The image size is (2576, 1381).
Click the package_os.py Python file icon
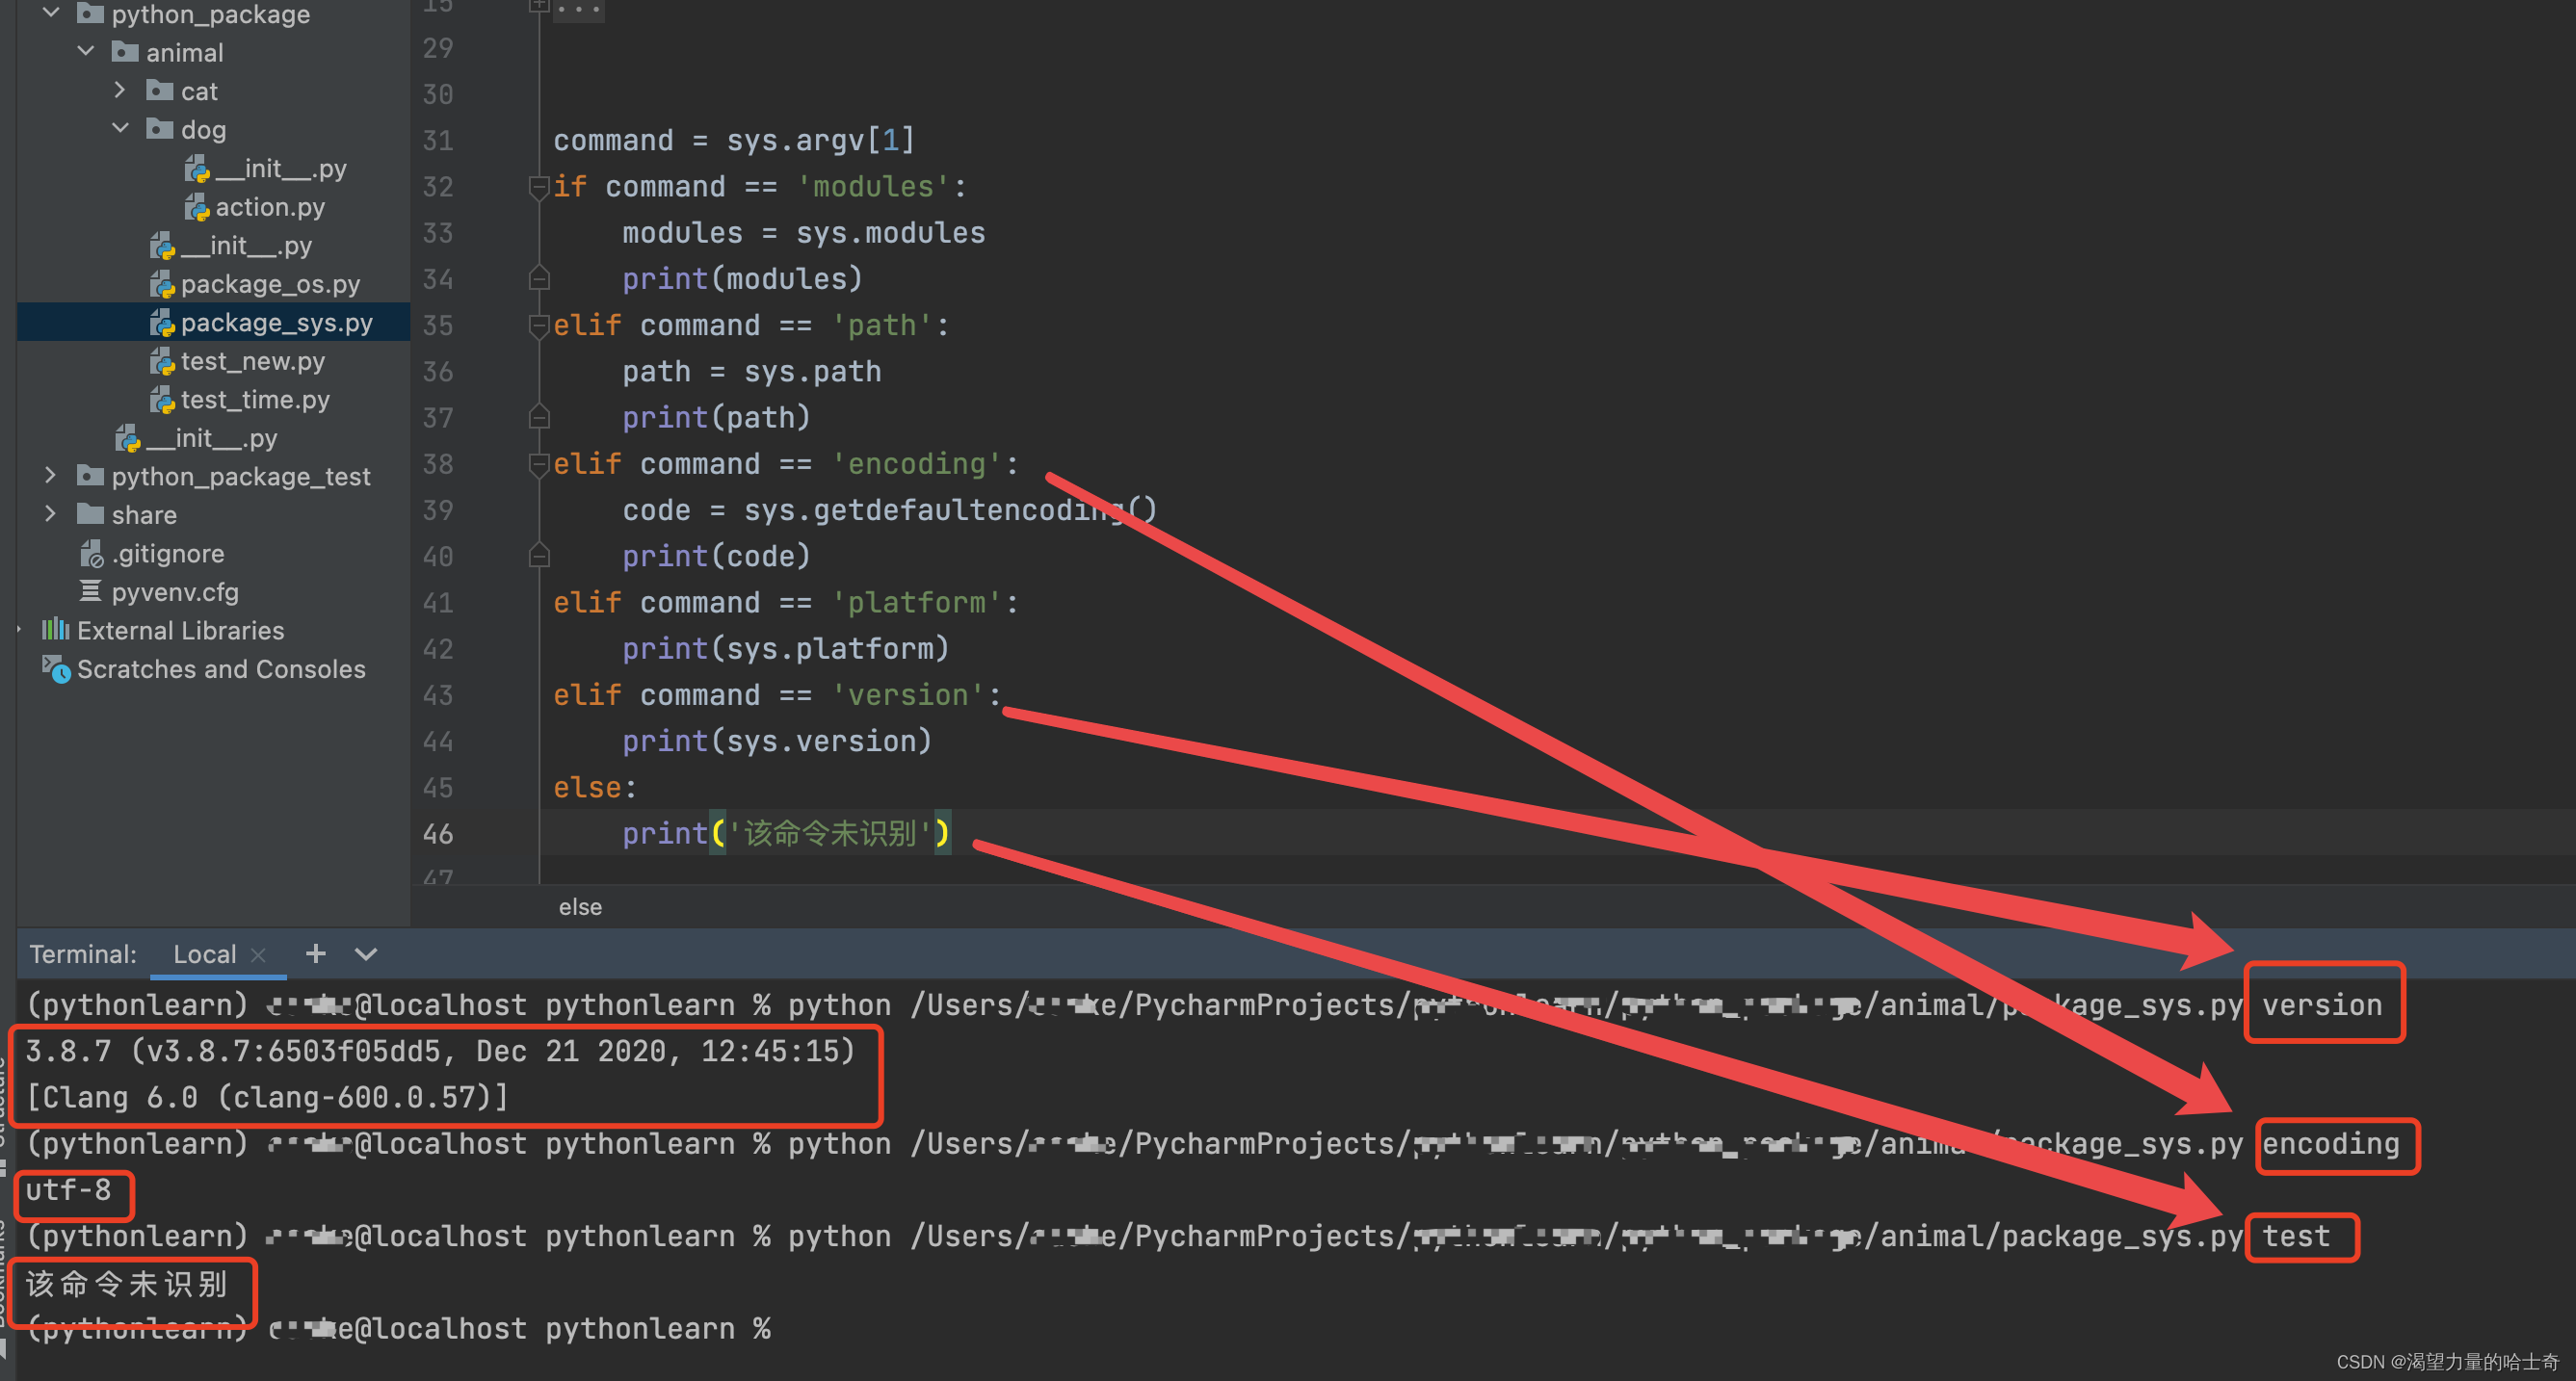162,285
